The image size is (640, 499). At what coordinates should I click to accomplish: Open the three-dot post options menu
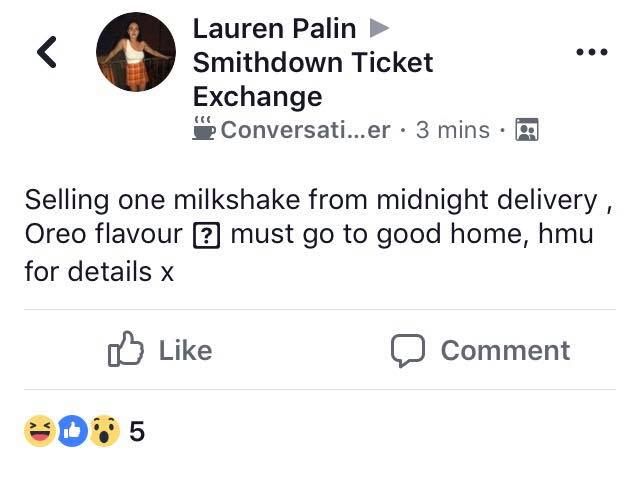click(591, 52)
